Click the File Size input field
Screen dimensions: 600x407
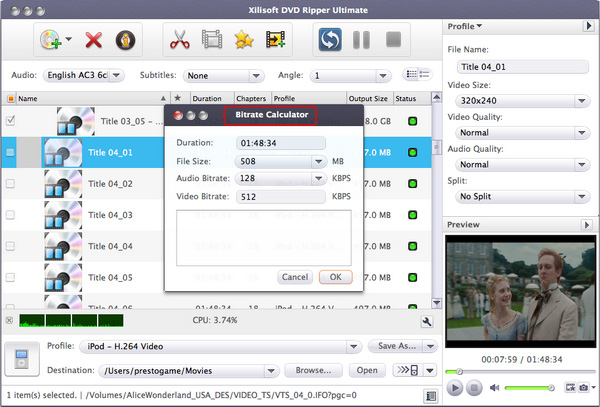[273, 160]
